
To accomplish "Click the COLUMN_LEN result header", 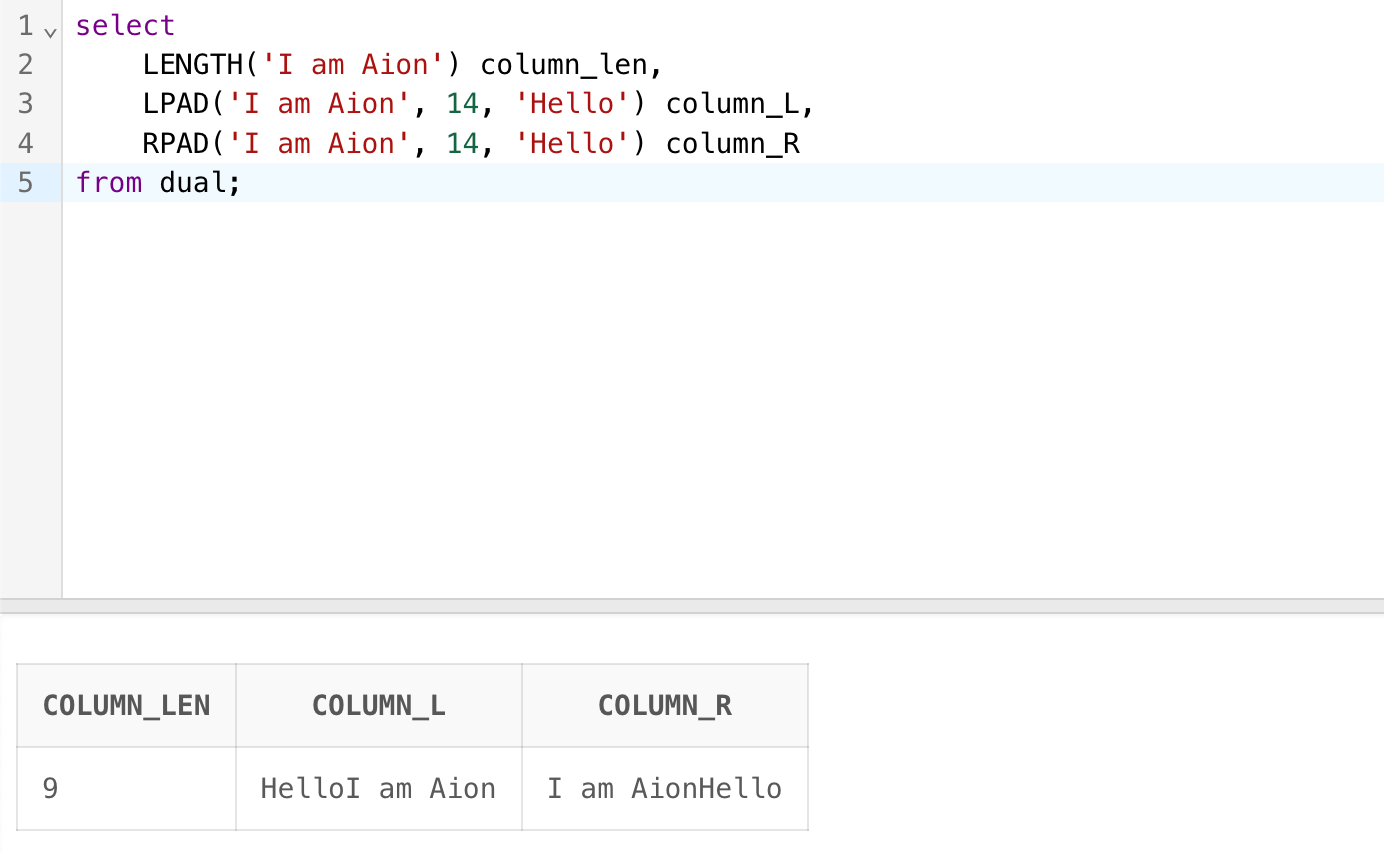I will pyautogui.click(x=126, y=706).
